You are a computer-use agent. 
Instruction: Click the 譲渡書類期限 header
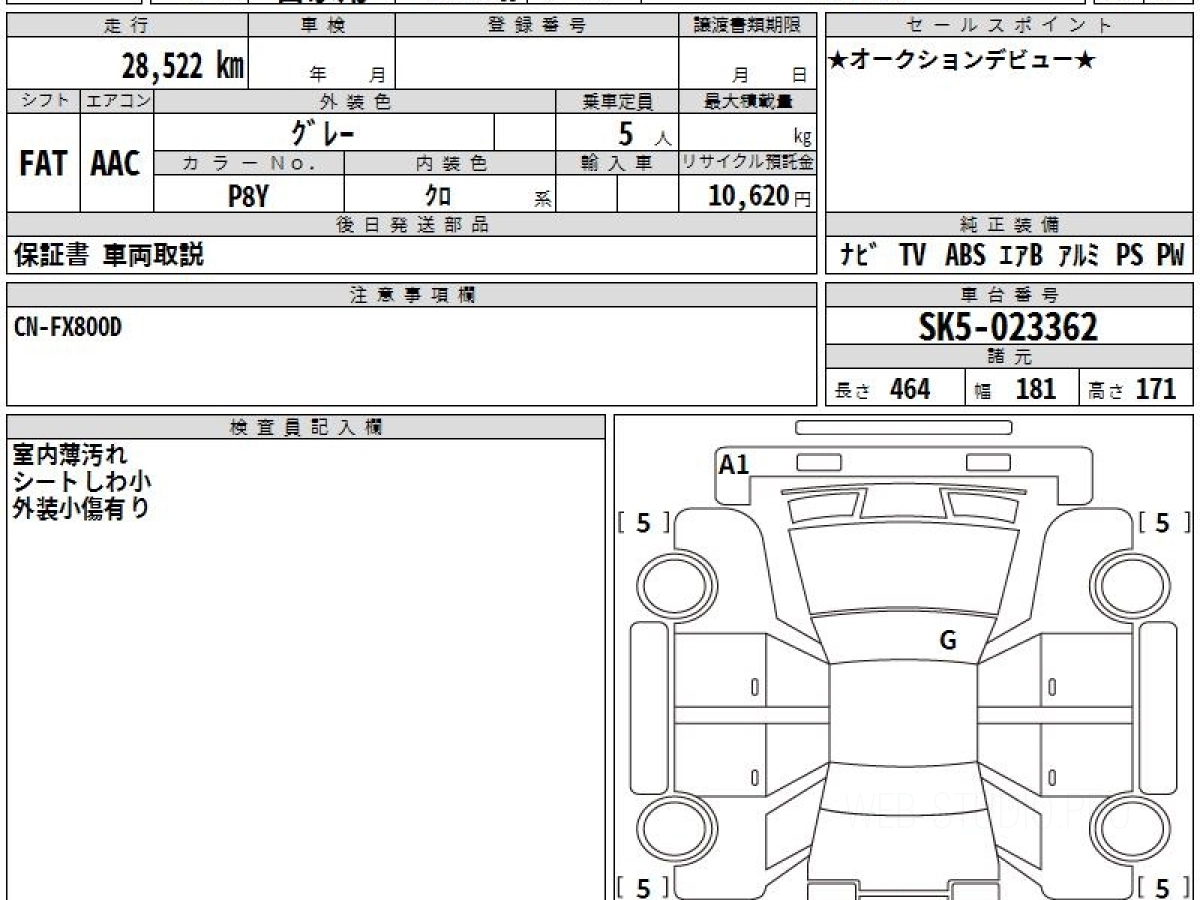748,26
